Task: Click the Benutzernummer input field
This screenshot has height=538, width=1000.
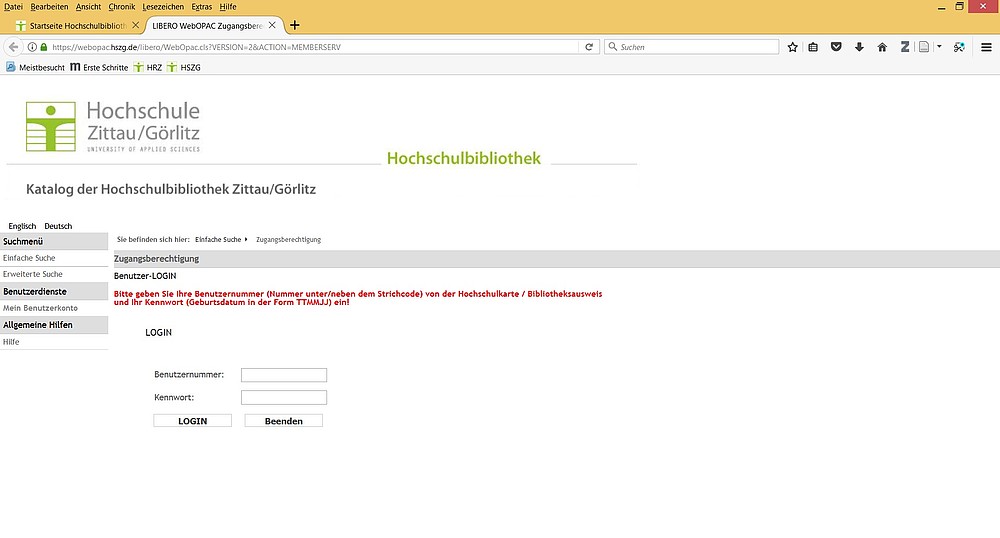Action: tap(284, 375)
